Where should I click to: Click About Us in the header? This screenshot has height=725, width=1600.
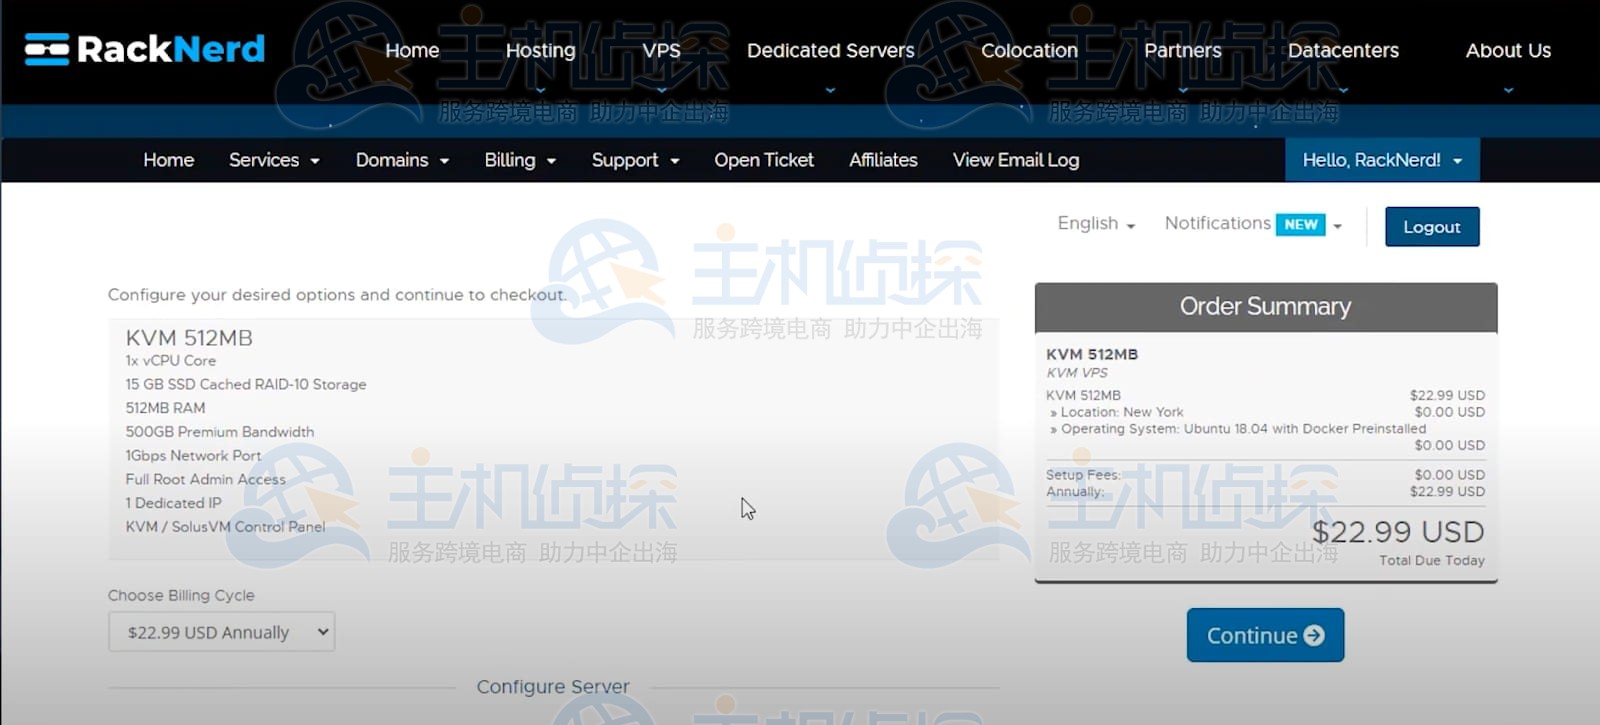coord(1508,50)
